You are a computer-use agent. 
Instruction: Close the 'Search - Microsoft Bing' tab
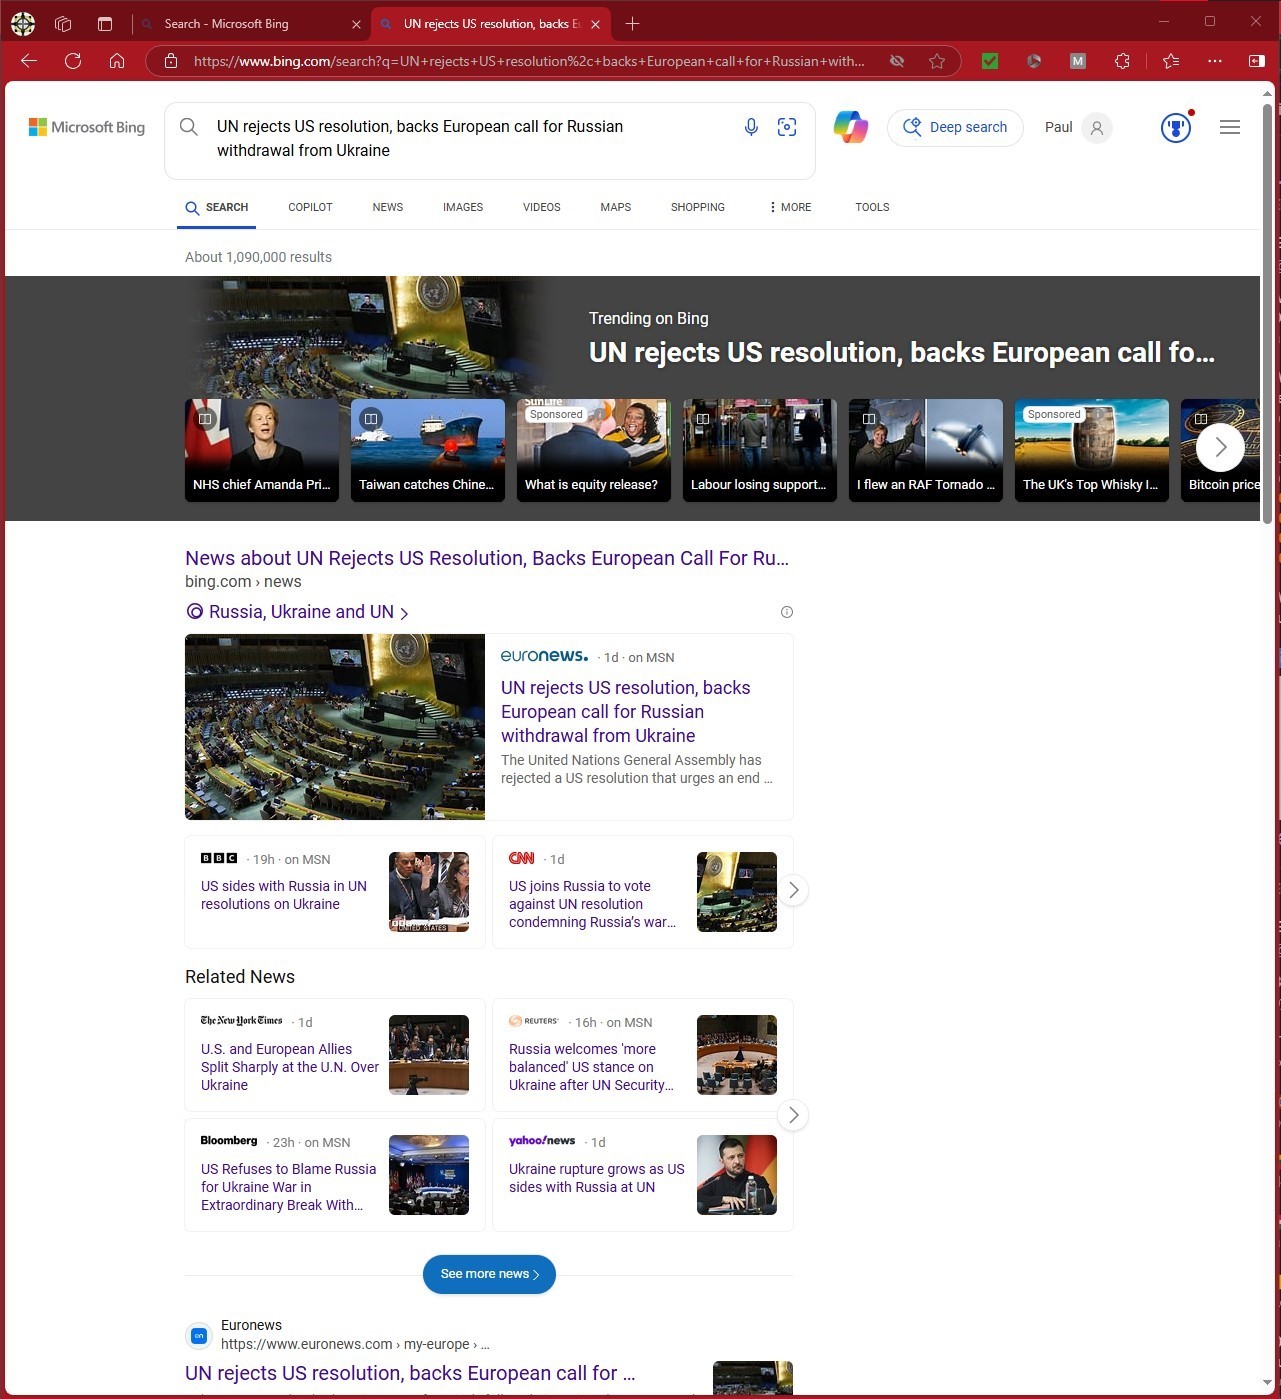[357, 24]
